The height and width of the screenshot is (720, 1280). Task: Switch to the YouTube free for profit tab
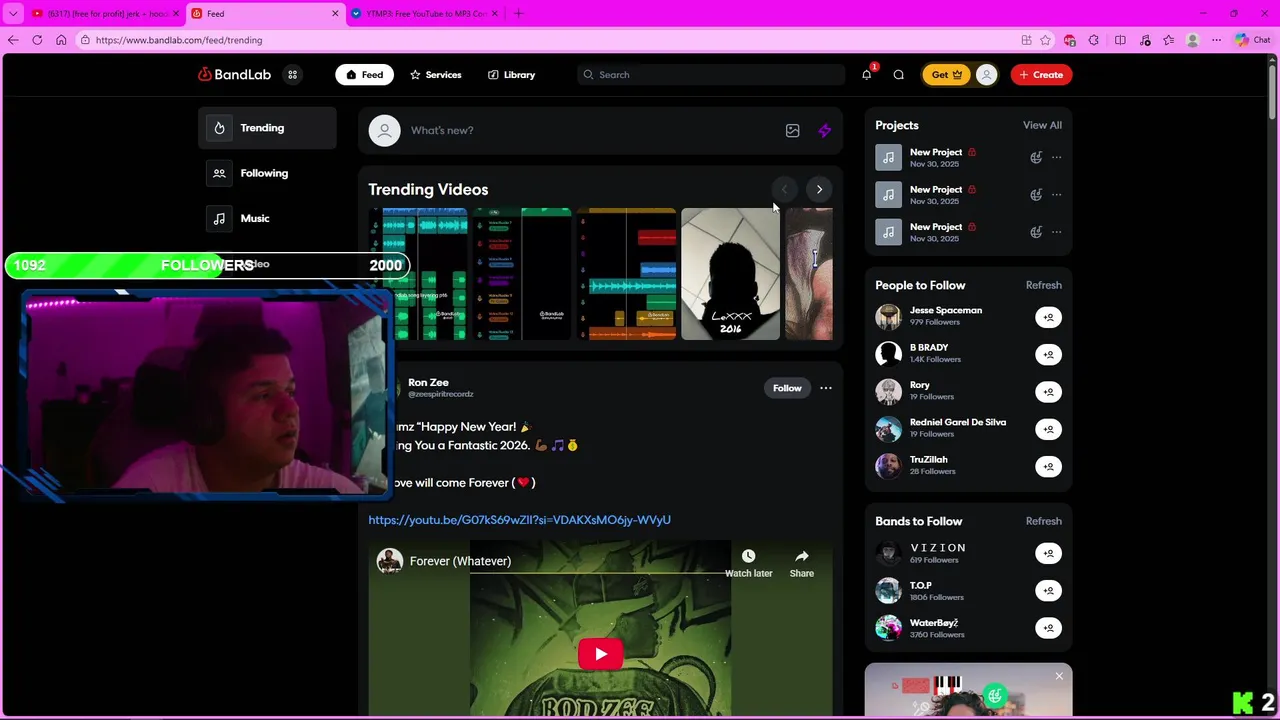click(x=105, y=14)
